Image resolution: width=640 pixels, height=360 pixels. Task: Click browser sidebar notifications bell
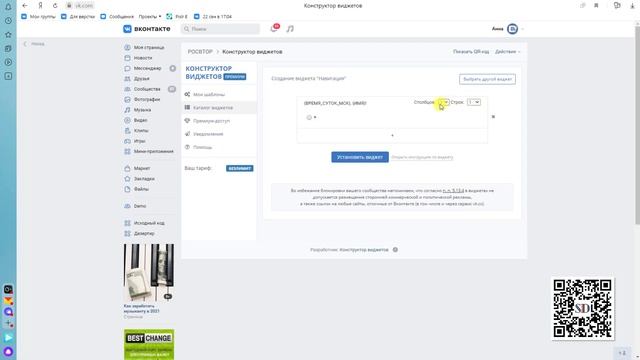[x=8, y=7]
